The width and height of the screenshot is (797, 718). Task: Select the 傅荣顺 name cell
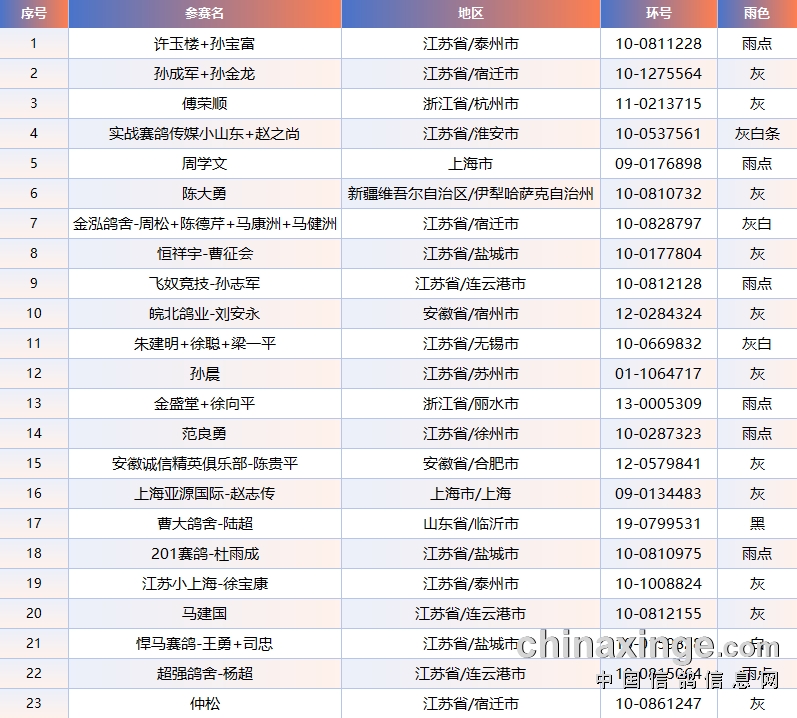tap(205, 104)
